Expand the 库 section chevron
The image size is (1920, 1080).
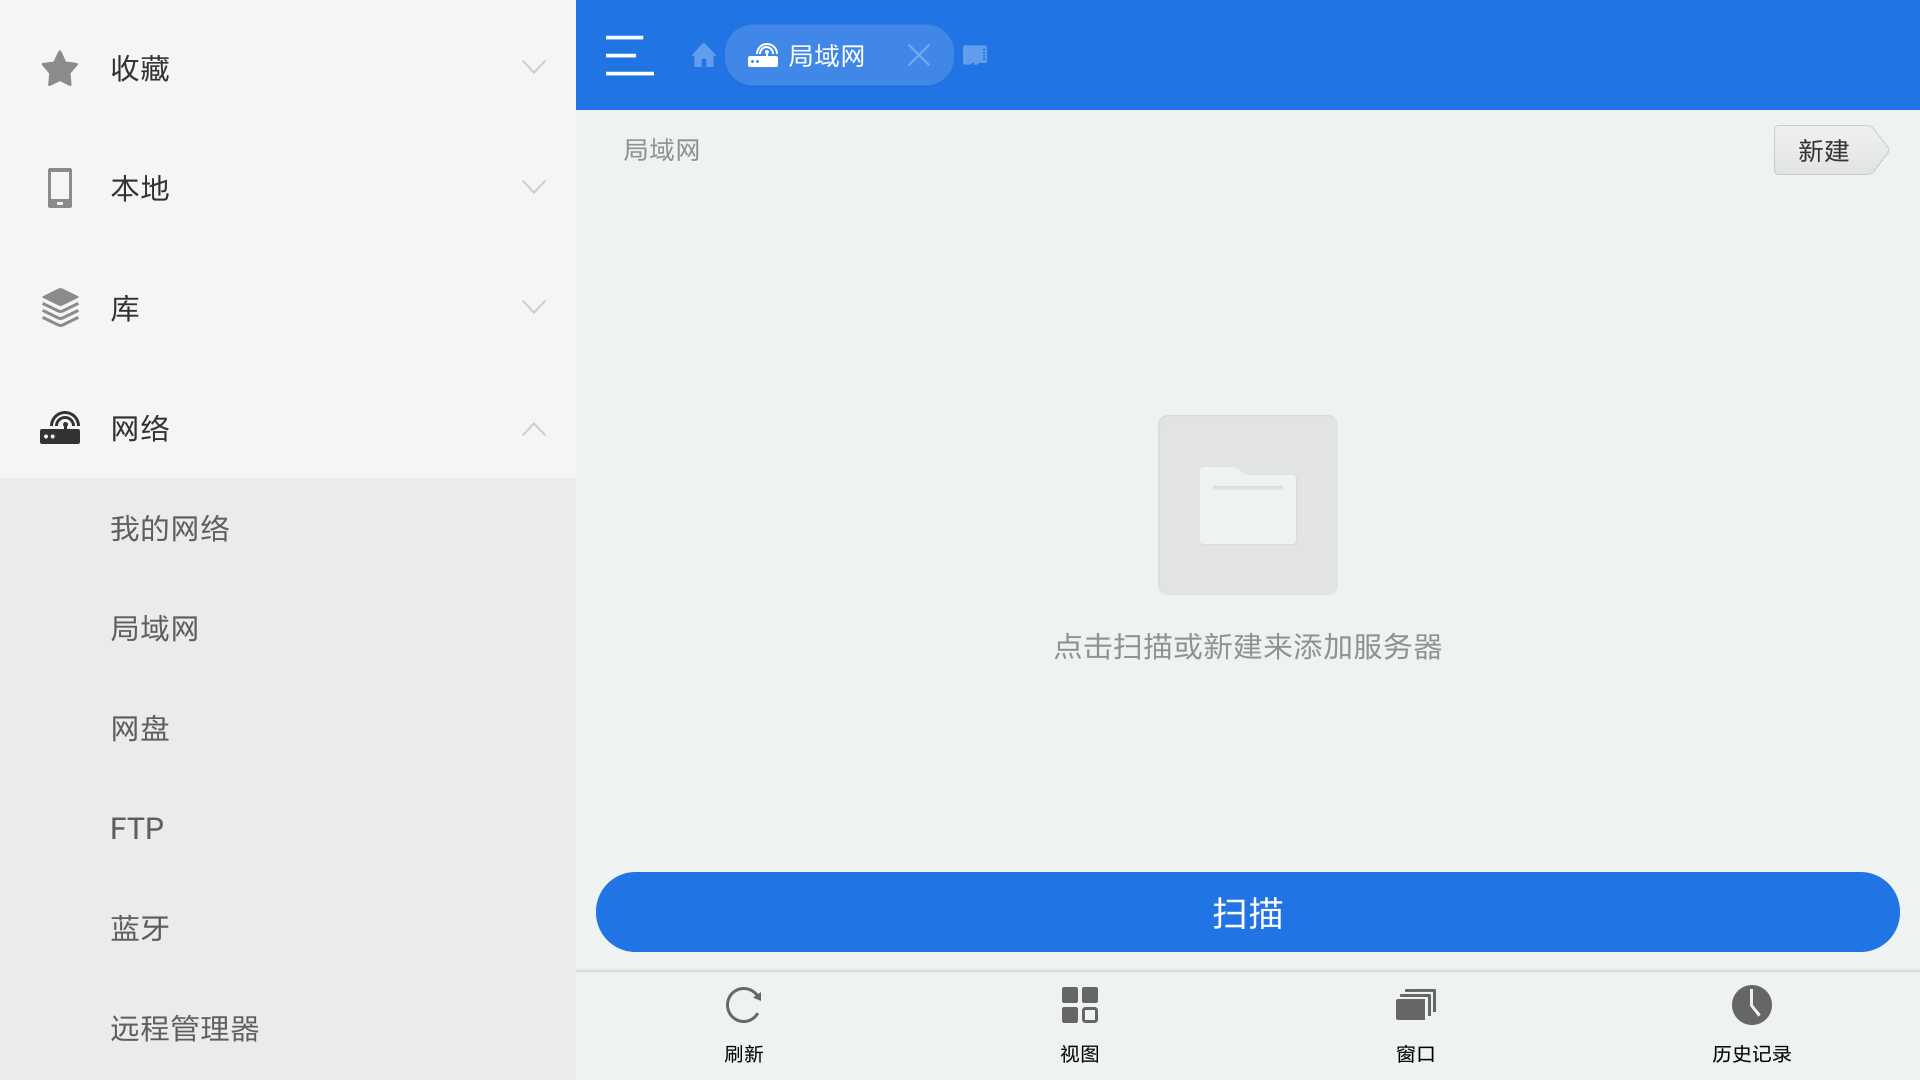click(534, 307)
